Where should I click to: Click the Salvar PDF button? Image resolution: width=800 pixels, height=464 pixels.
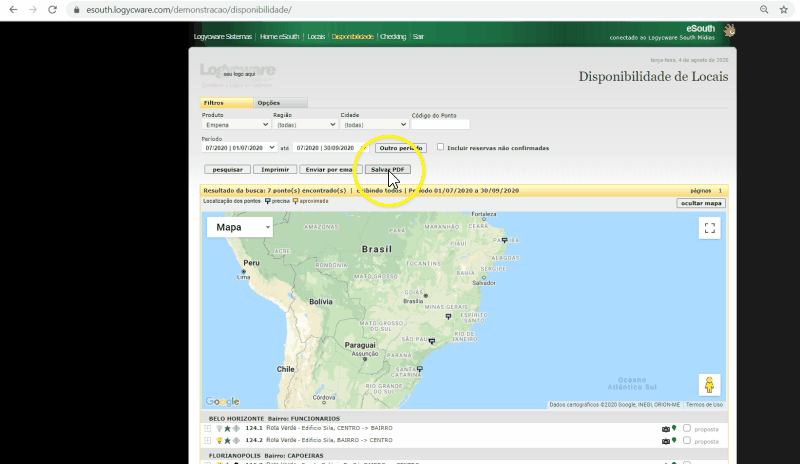pos(388,170)
